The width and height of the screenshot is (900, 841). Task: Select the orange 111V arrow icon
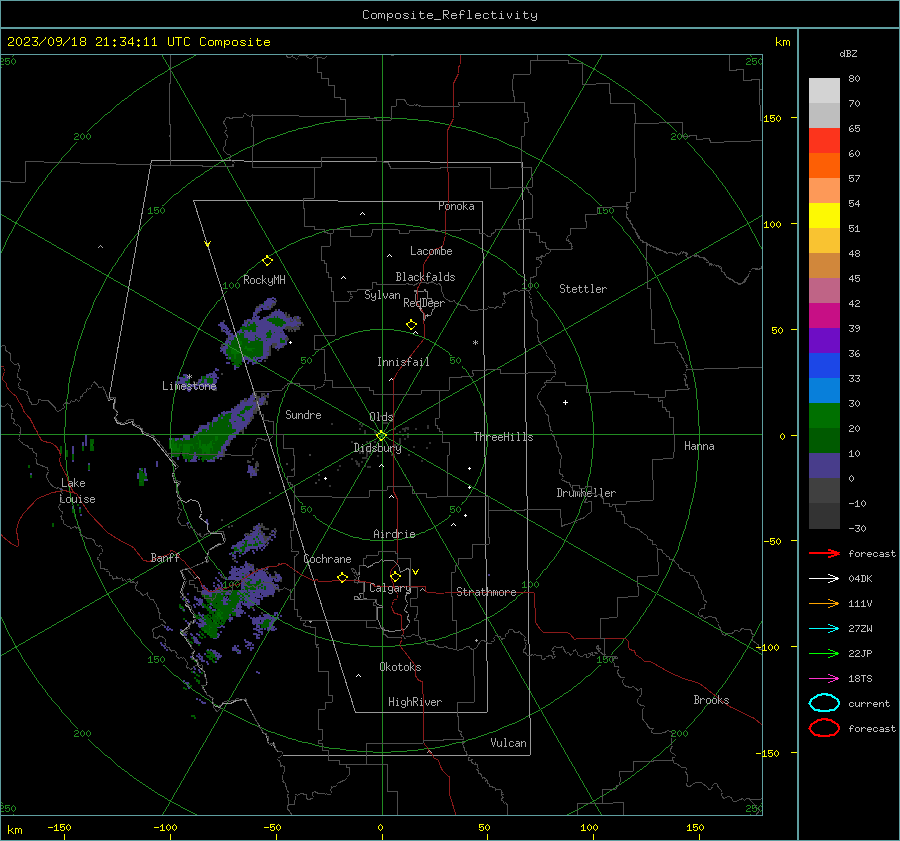pyautogui.click(x=824, y=603)
